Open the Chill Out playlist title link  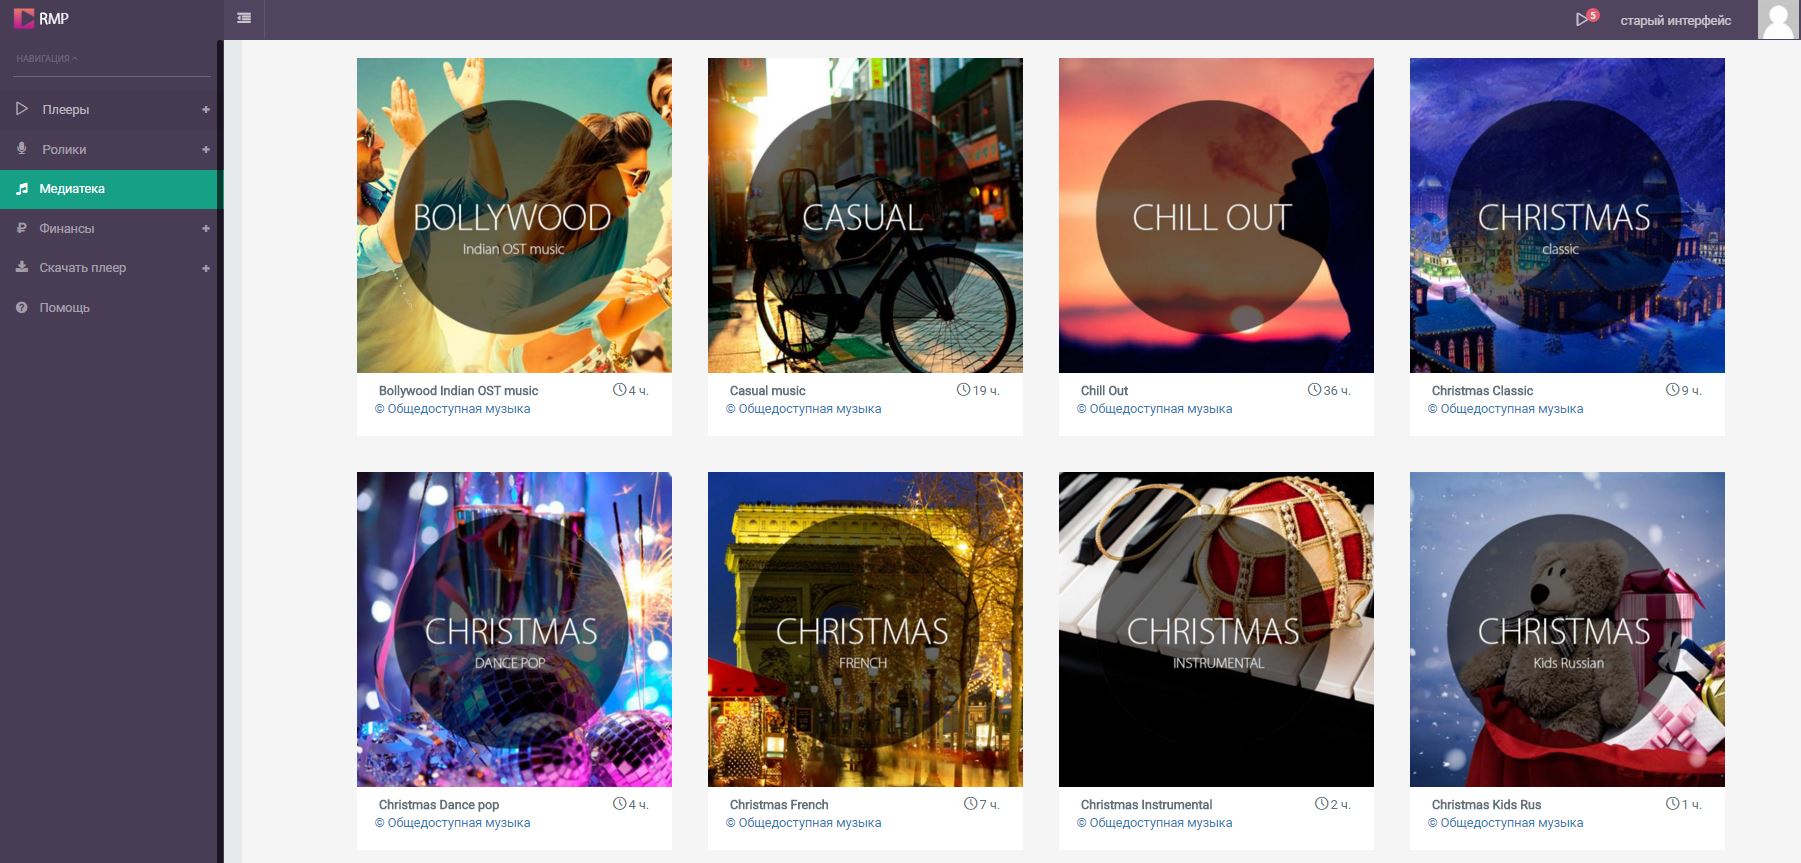(1104, 391)
